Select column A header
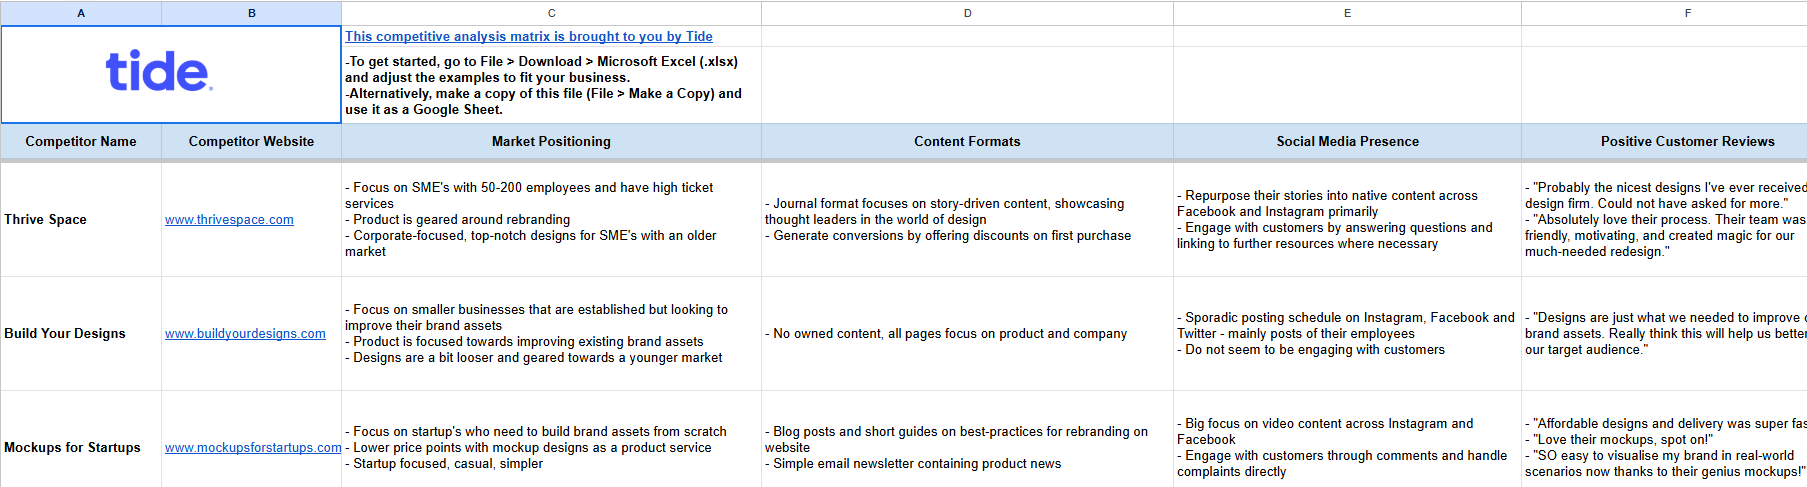Viewport: 1807px width, 487px height. (81, 13)
